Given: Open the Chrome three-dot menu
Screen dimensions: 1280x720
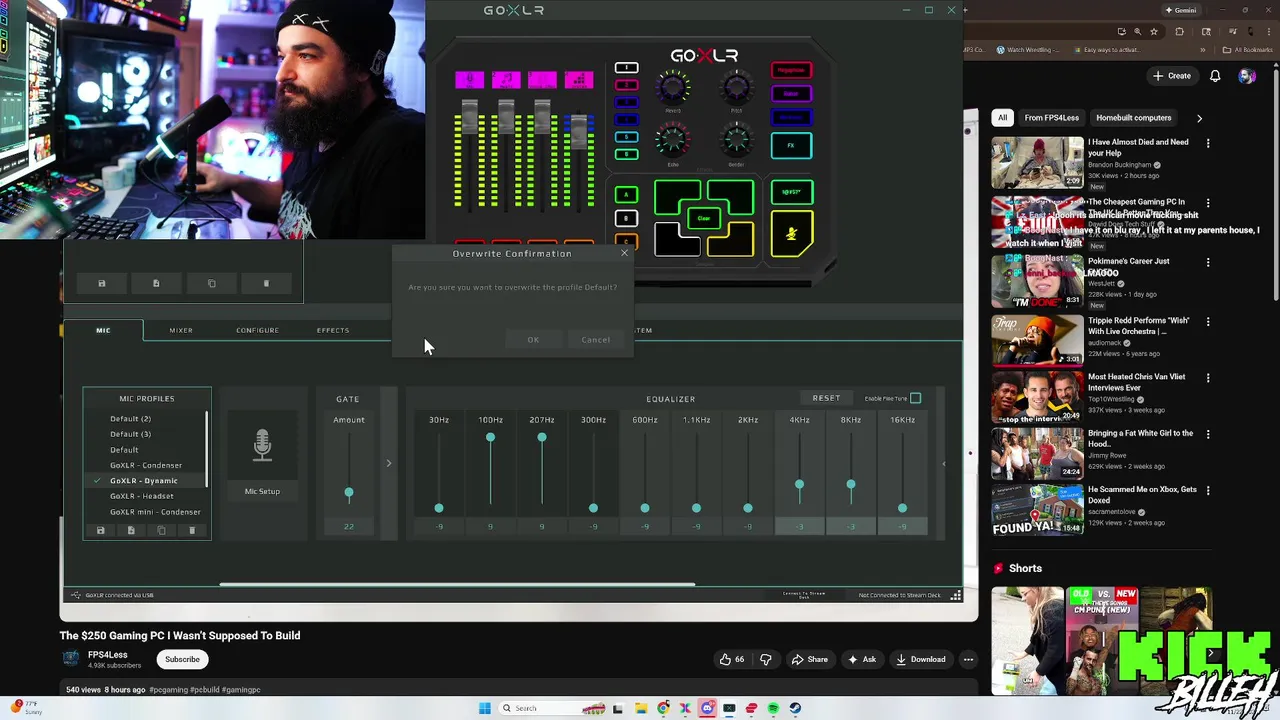Looking at the screenshot, I should coord(1270,31).
